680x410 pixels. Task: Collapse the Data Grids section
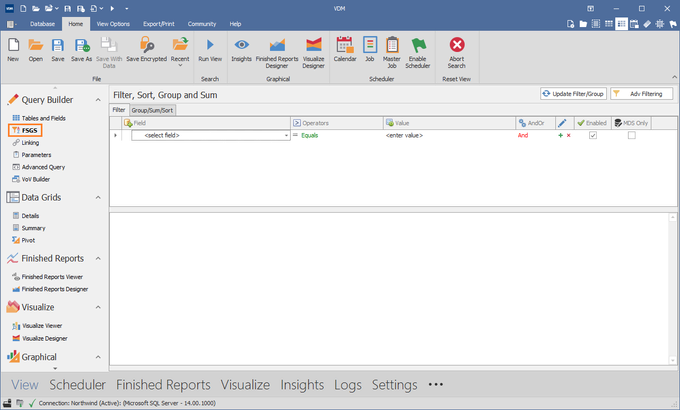pyautogui.click(x=98, y=197)
